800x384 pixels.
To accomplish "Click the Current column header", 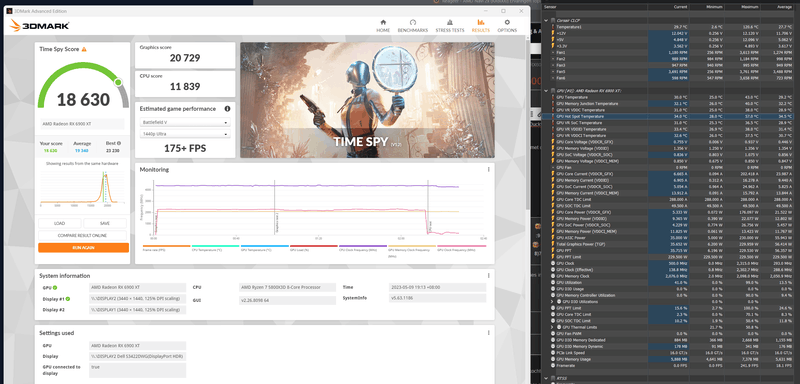I will [680, 7].
